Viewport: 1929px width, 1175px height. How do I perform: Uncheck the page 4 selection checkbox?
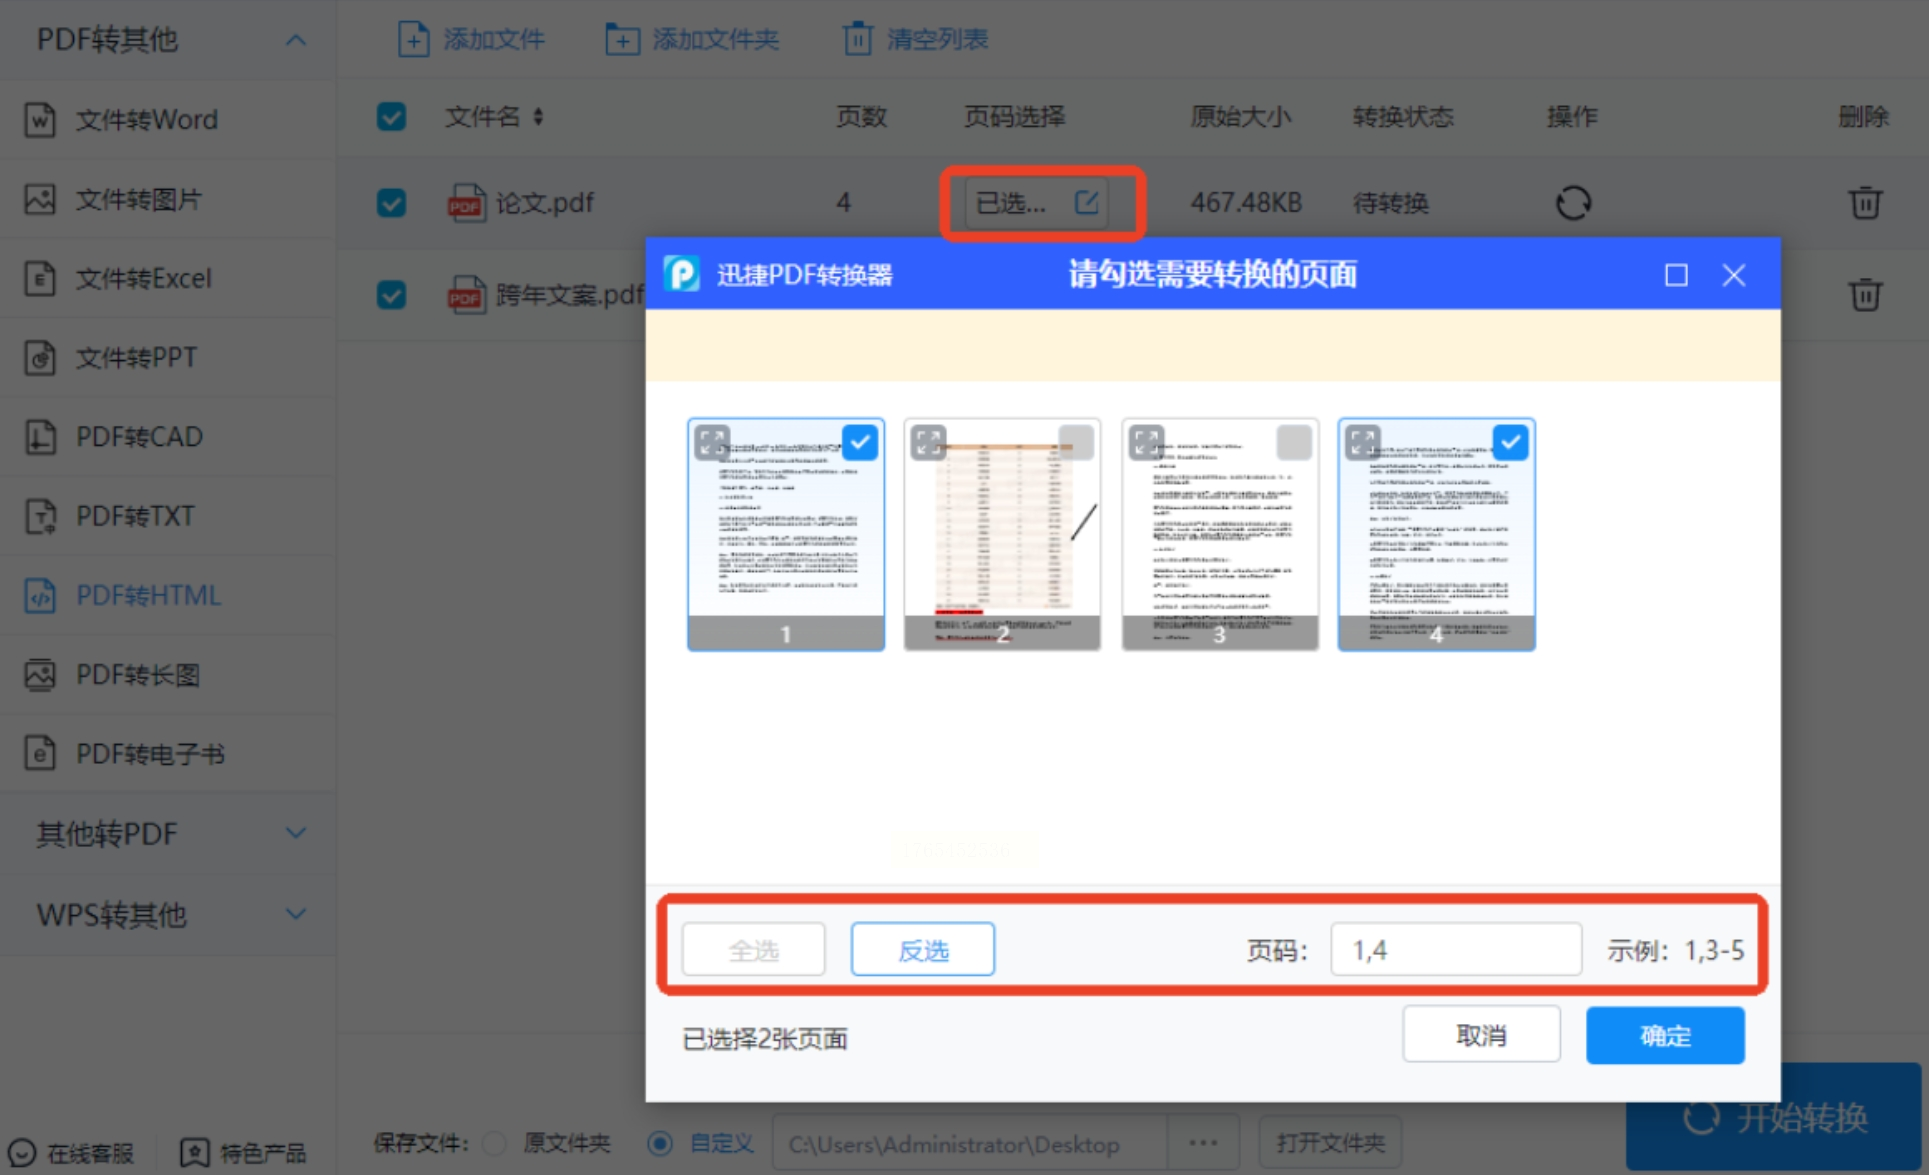[1510, 442]
